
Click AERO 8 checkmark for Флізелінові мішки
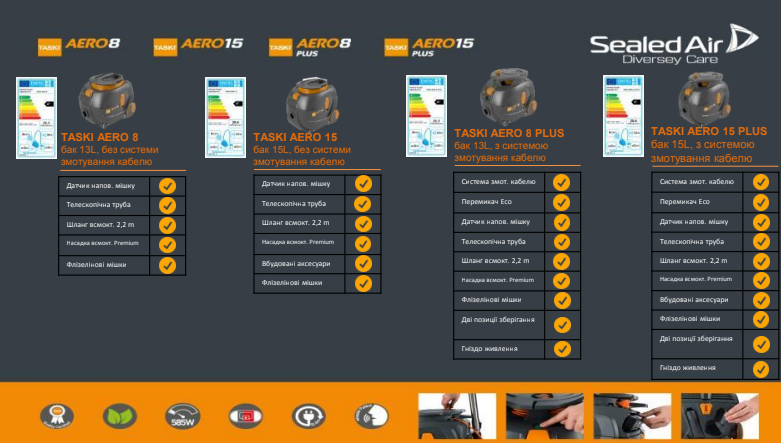tap(167, 265)
